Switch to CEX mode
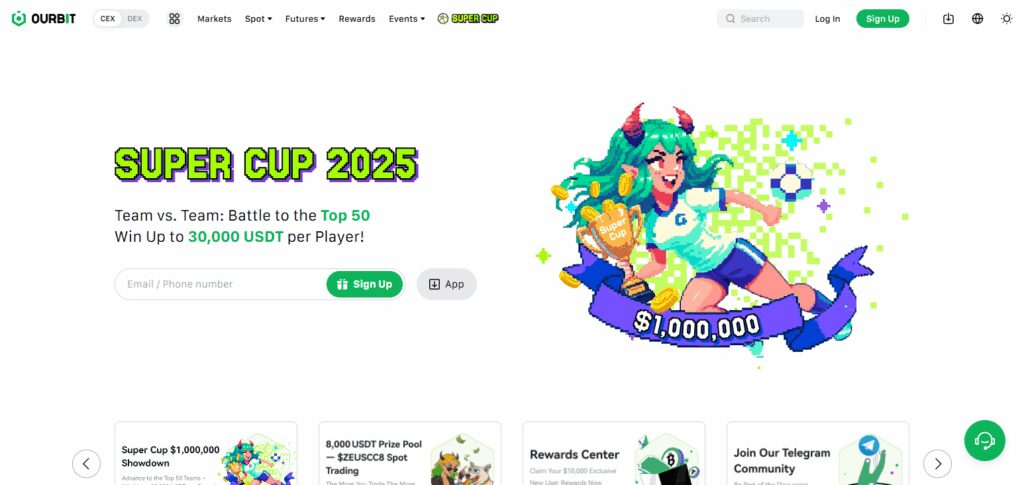 108,19
